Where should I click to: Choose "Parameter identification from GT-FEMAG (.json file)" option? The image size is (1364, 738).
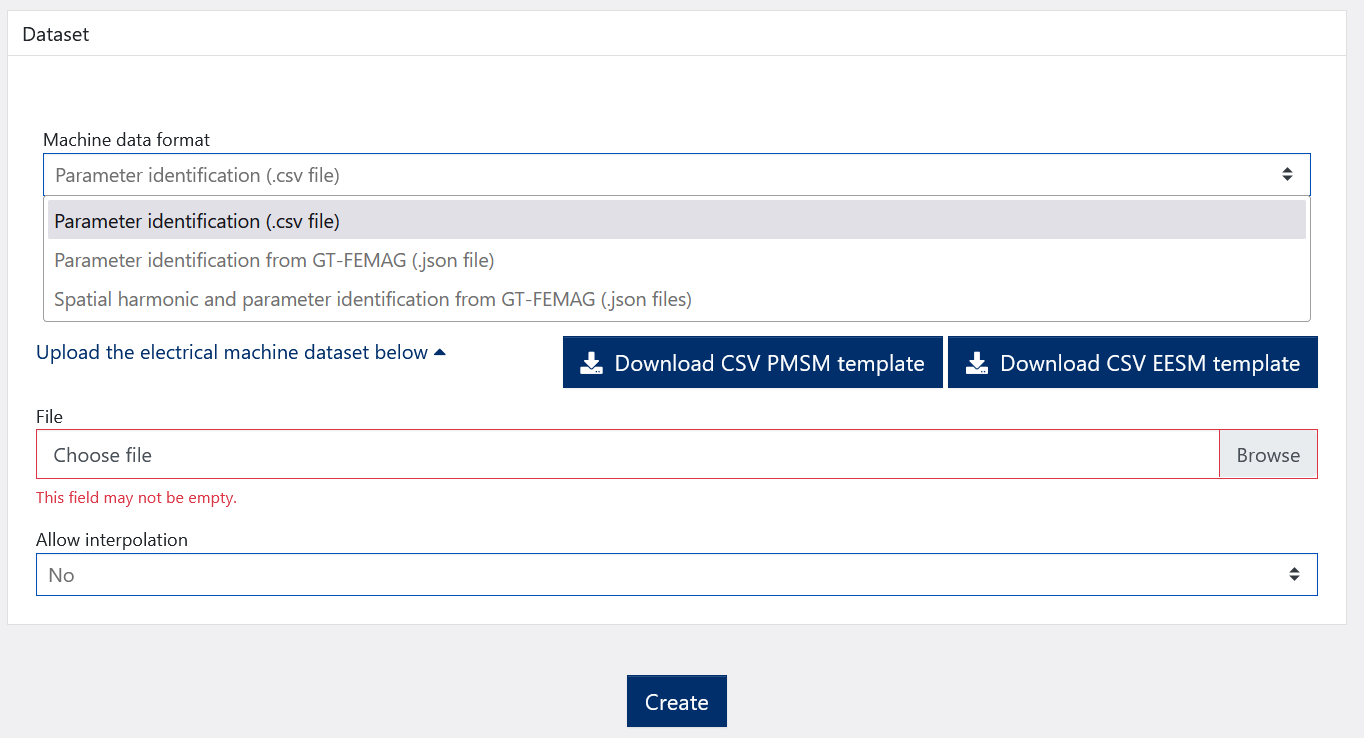click(274, 260)
